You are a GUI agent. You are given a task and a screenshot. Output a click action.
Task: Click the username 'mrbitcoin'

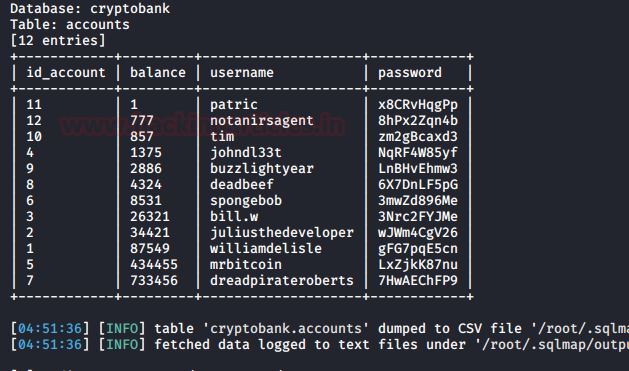(x=246, y=264)
